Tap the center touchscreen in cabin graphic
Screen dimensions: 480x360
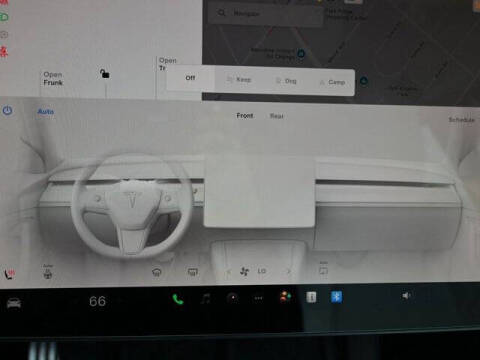point(259,191)
